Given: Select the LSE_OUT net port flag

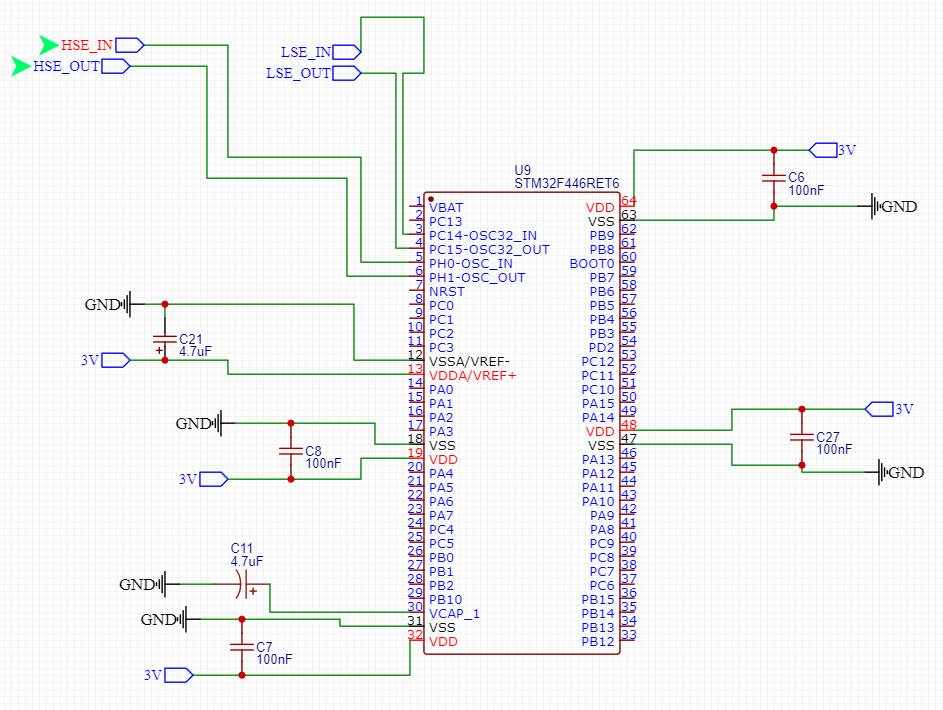Looking at the screenshot, I should pos(346,73).
